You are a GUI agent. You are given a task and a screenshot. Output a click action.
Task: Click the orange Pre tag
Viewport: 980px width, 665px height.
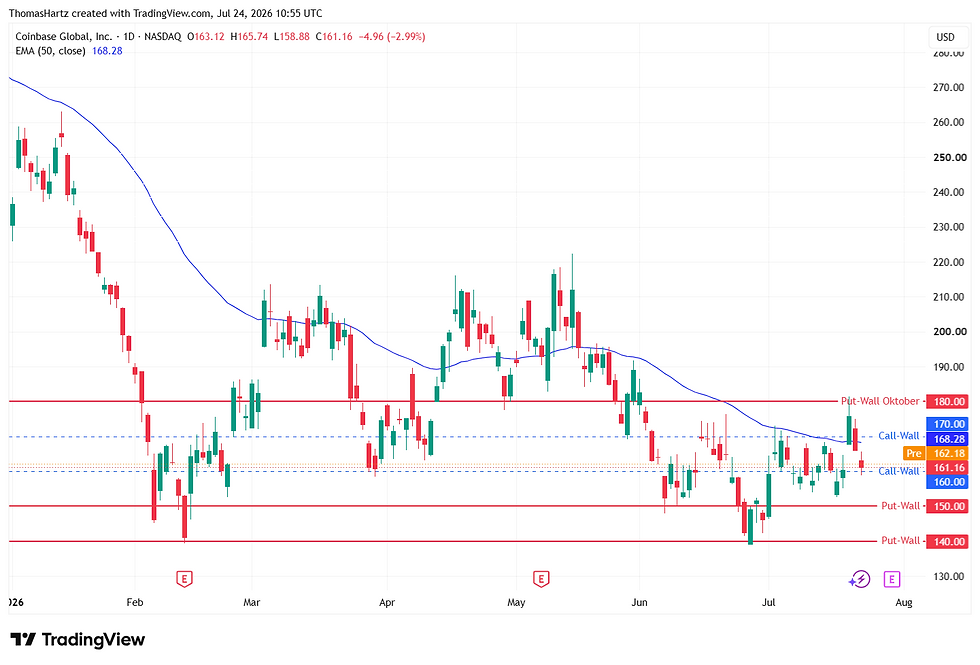coord(914,453)
